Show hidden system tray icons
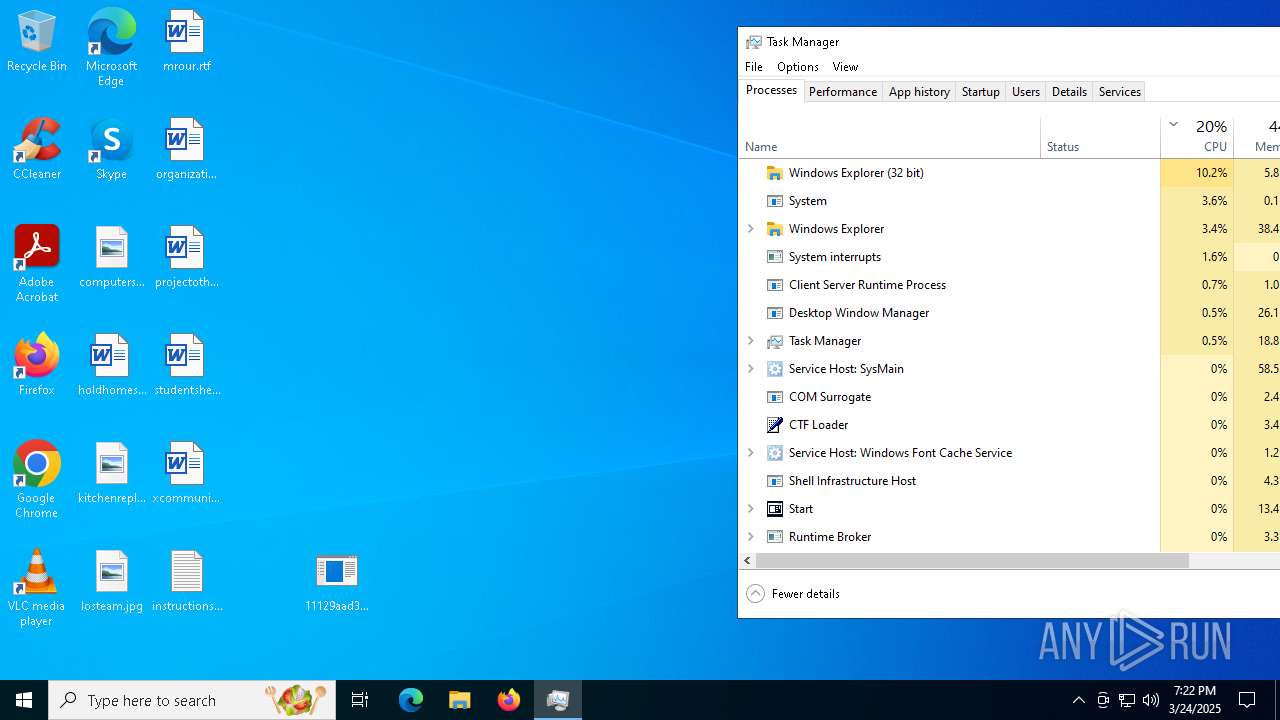 1078,700
